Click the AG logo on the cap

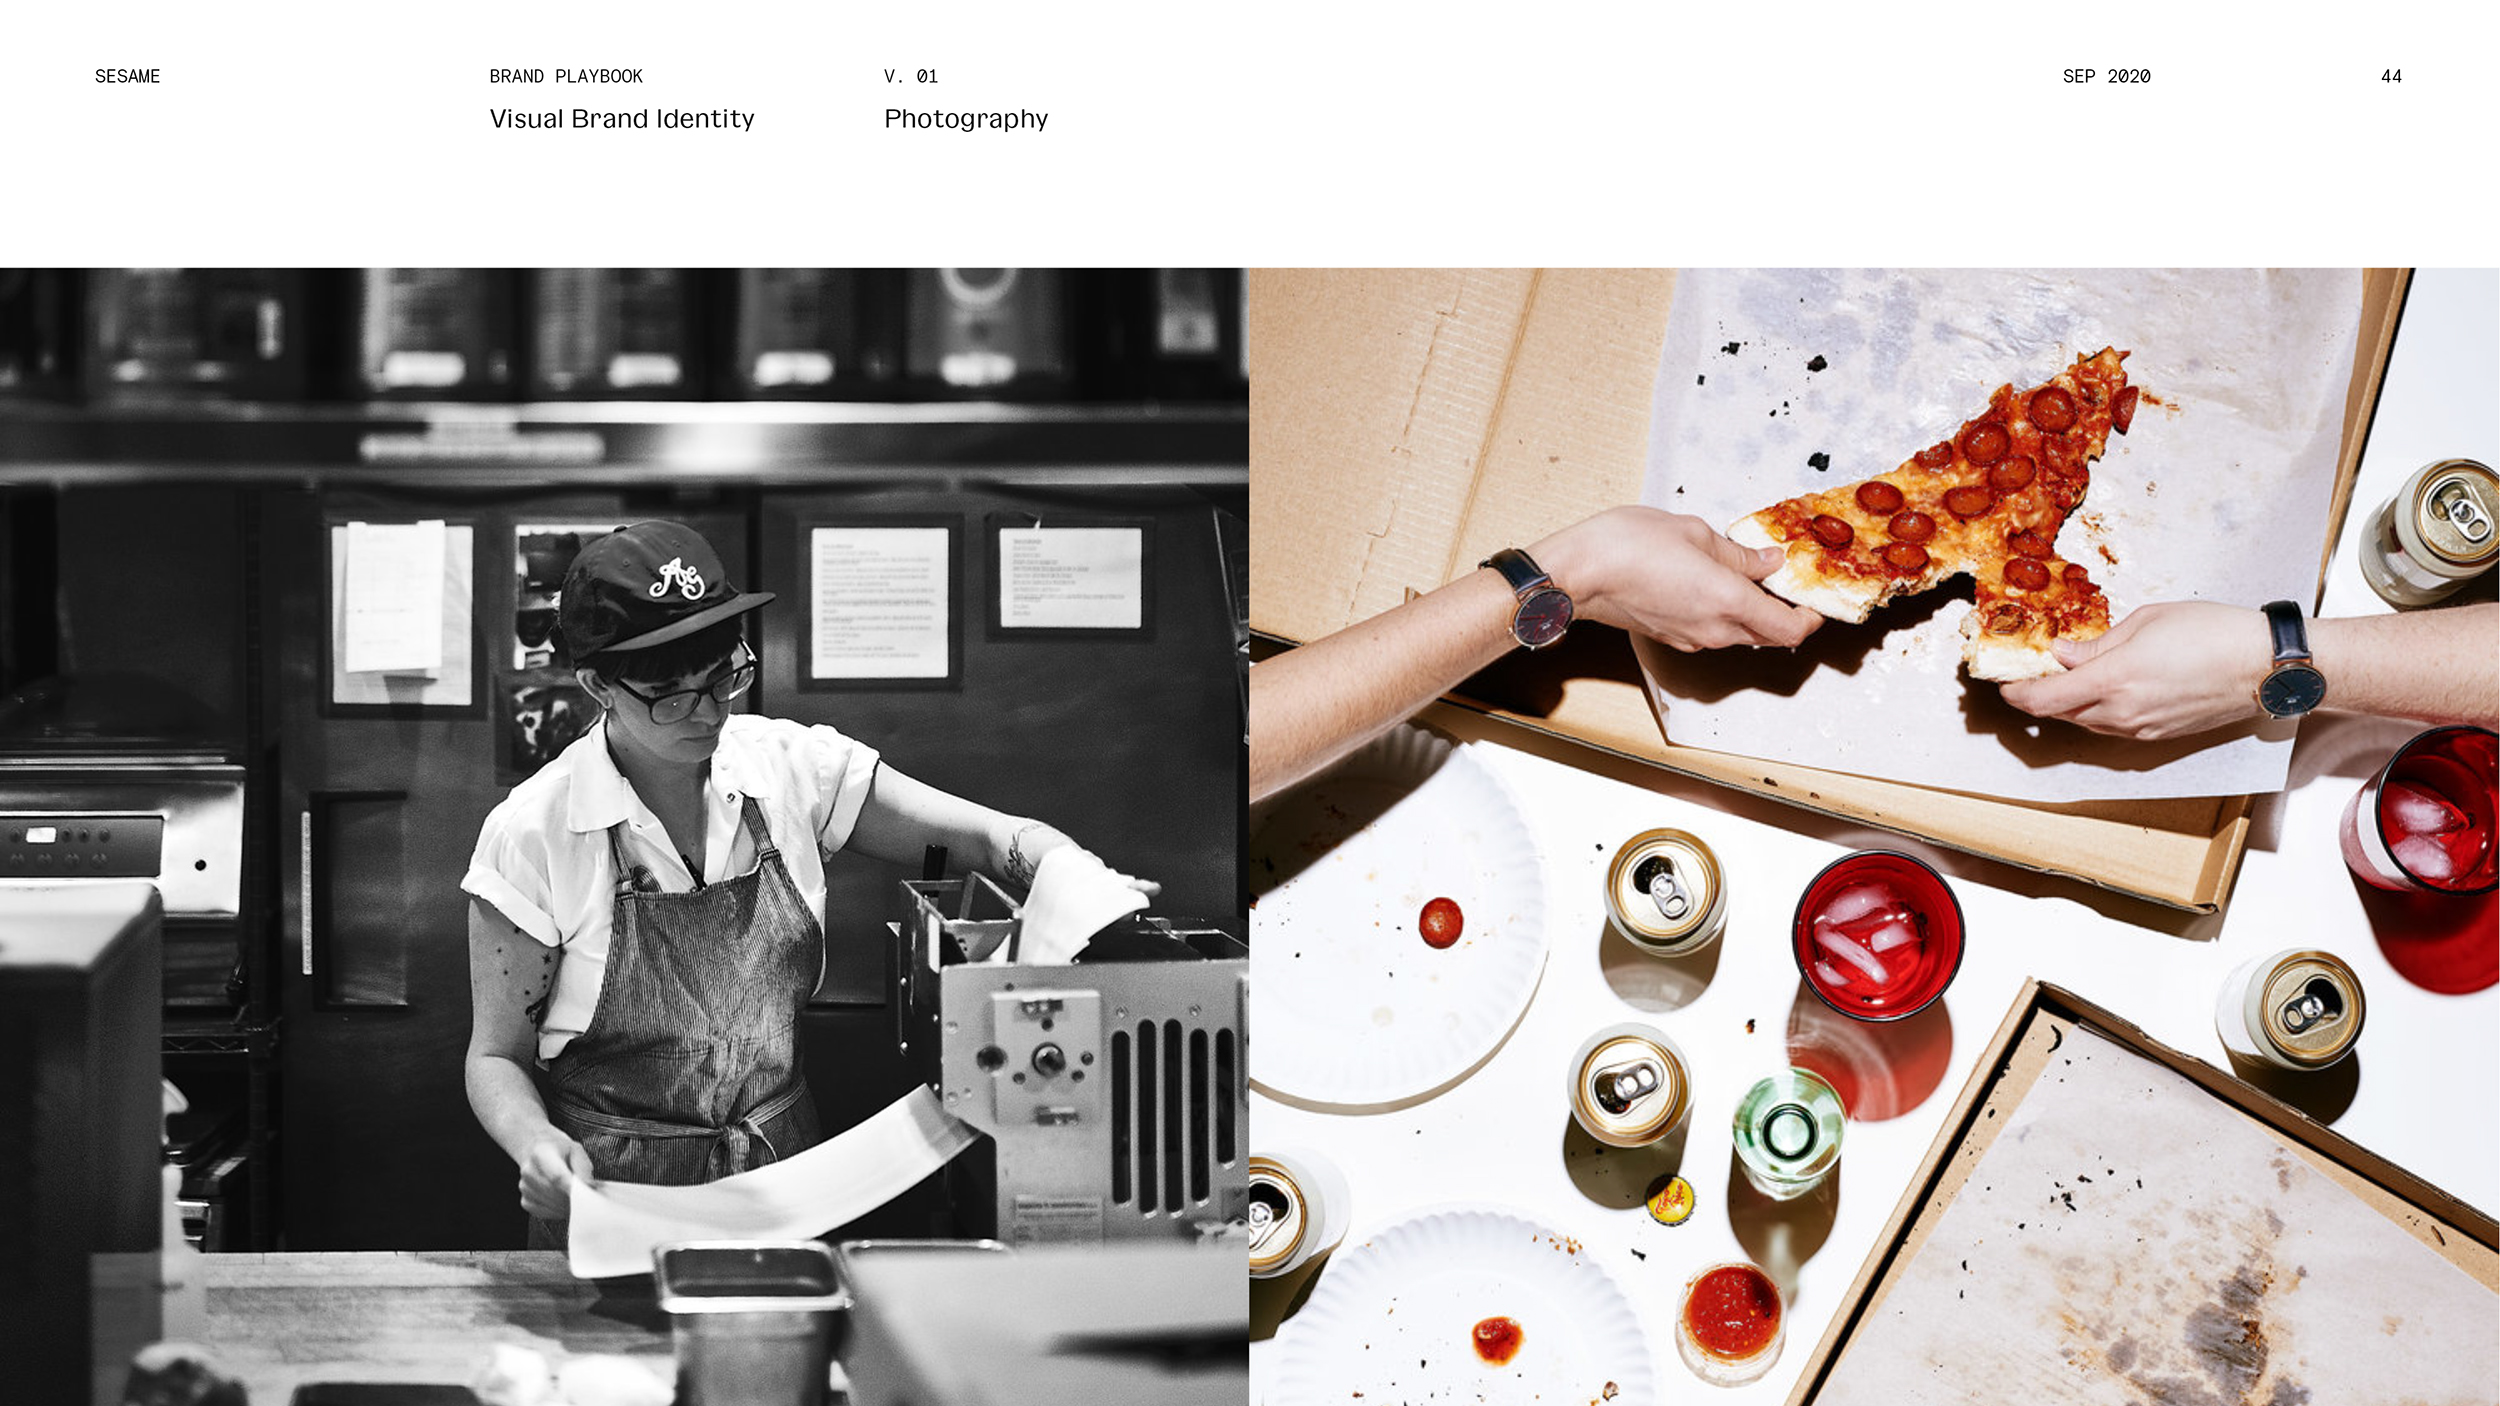pos(678,578)
